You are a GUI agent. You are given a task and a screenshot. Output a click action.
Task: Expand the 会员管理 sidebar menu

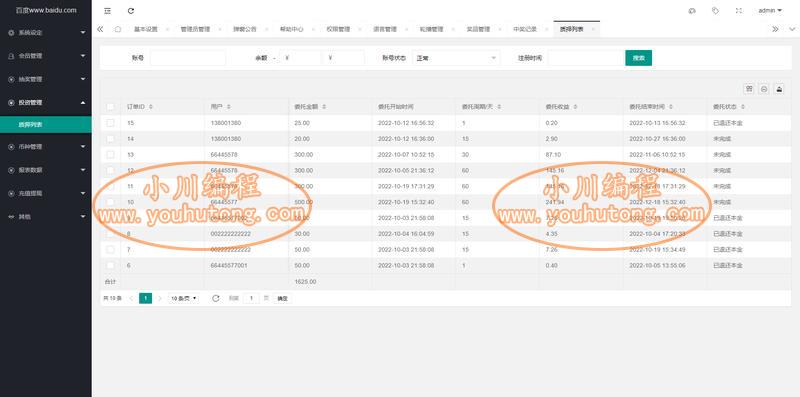[x=46, y=56]
